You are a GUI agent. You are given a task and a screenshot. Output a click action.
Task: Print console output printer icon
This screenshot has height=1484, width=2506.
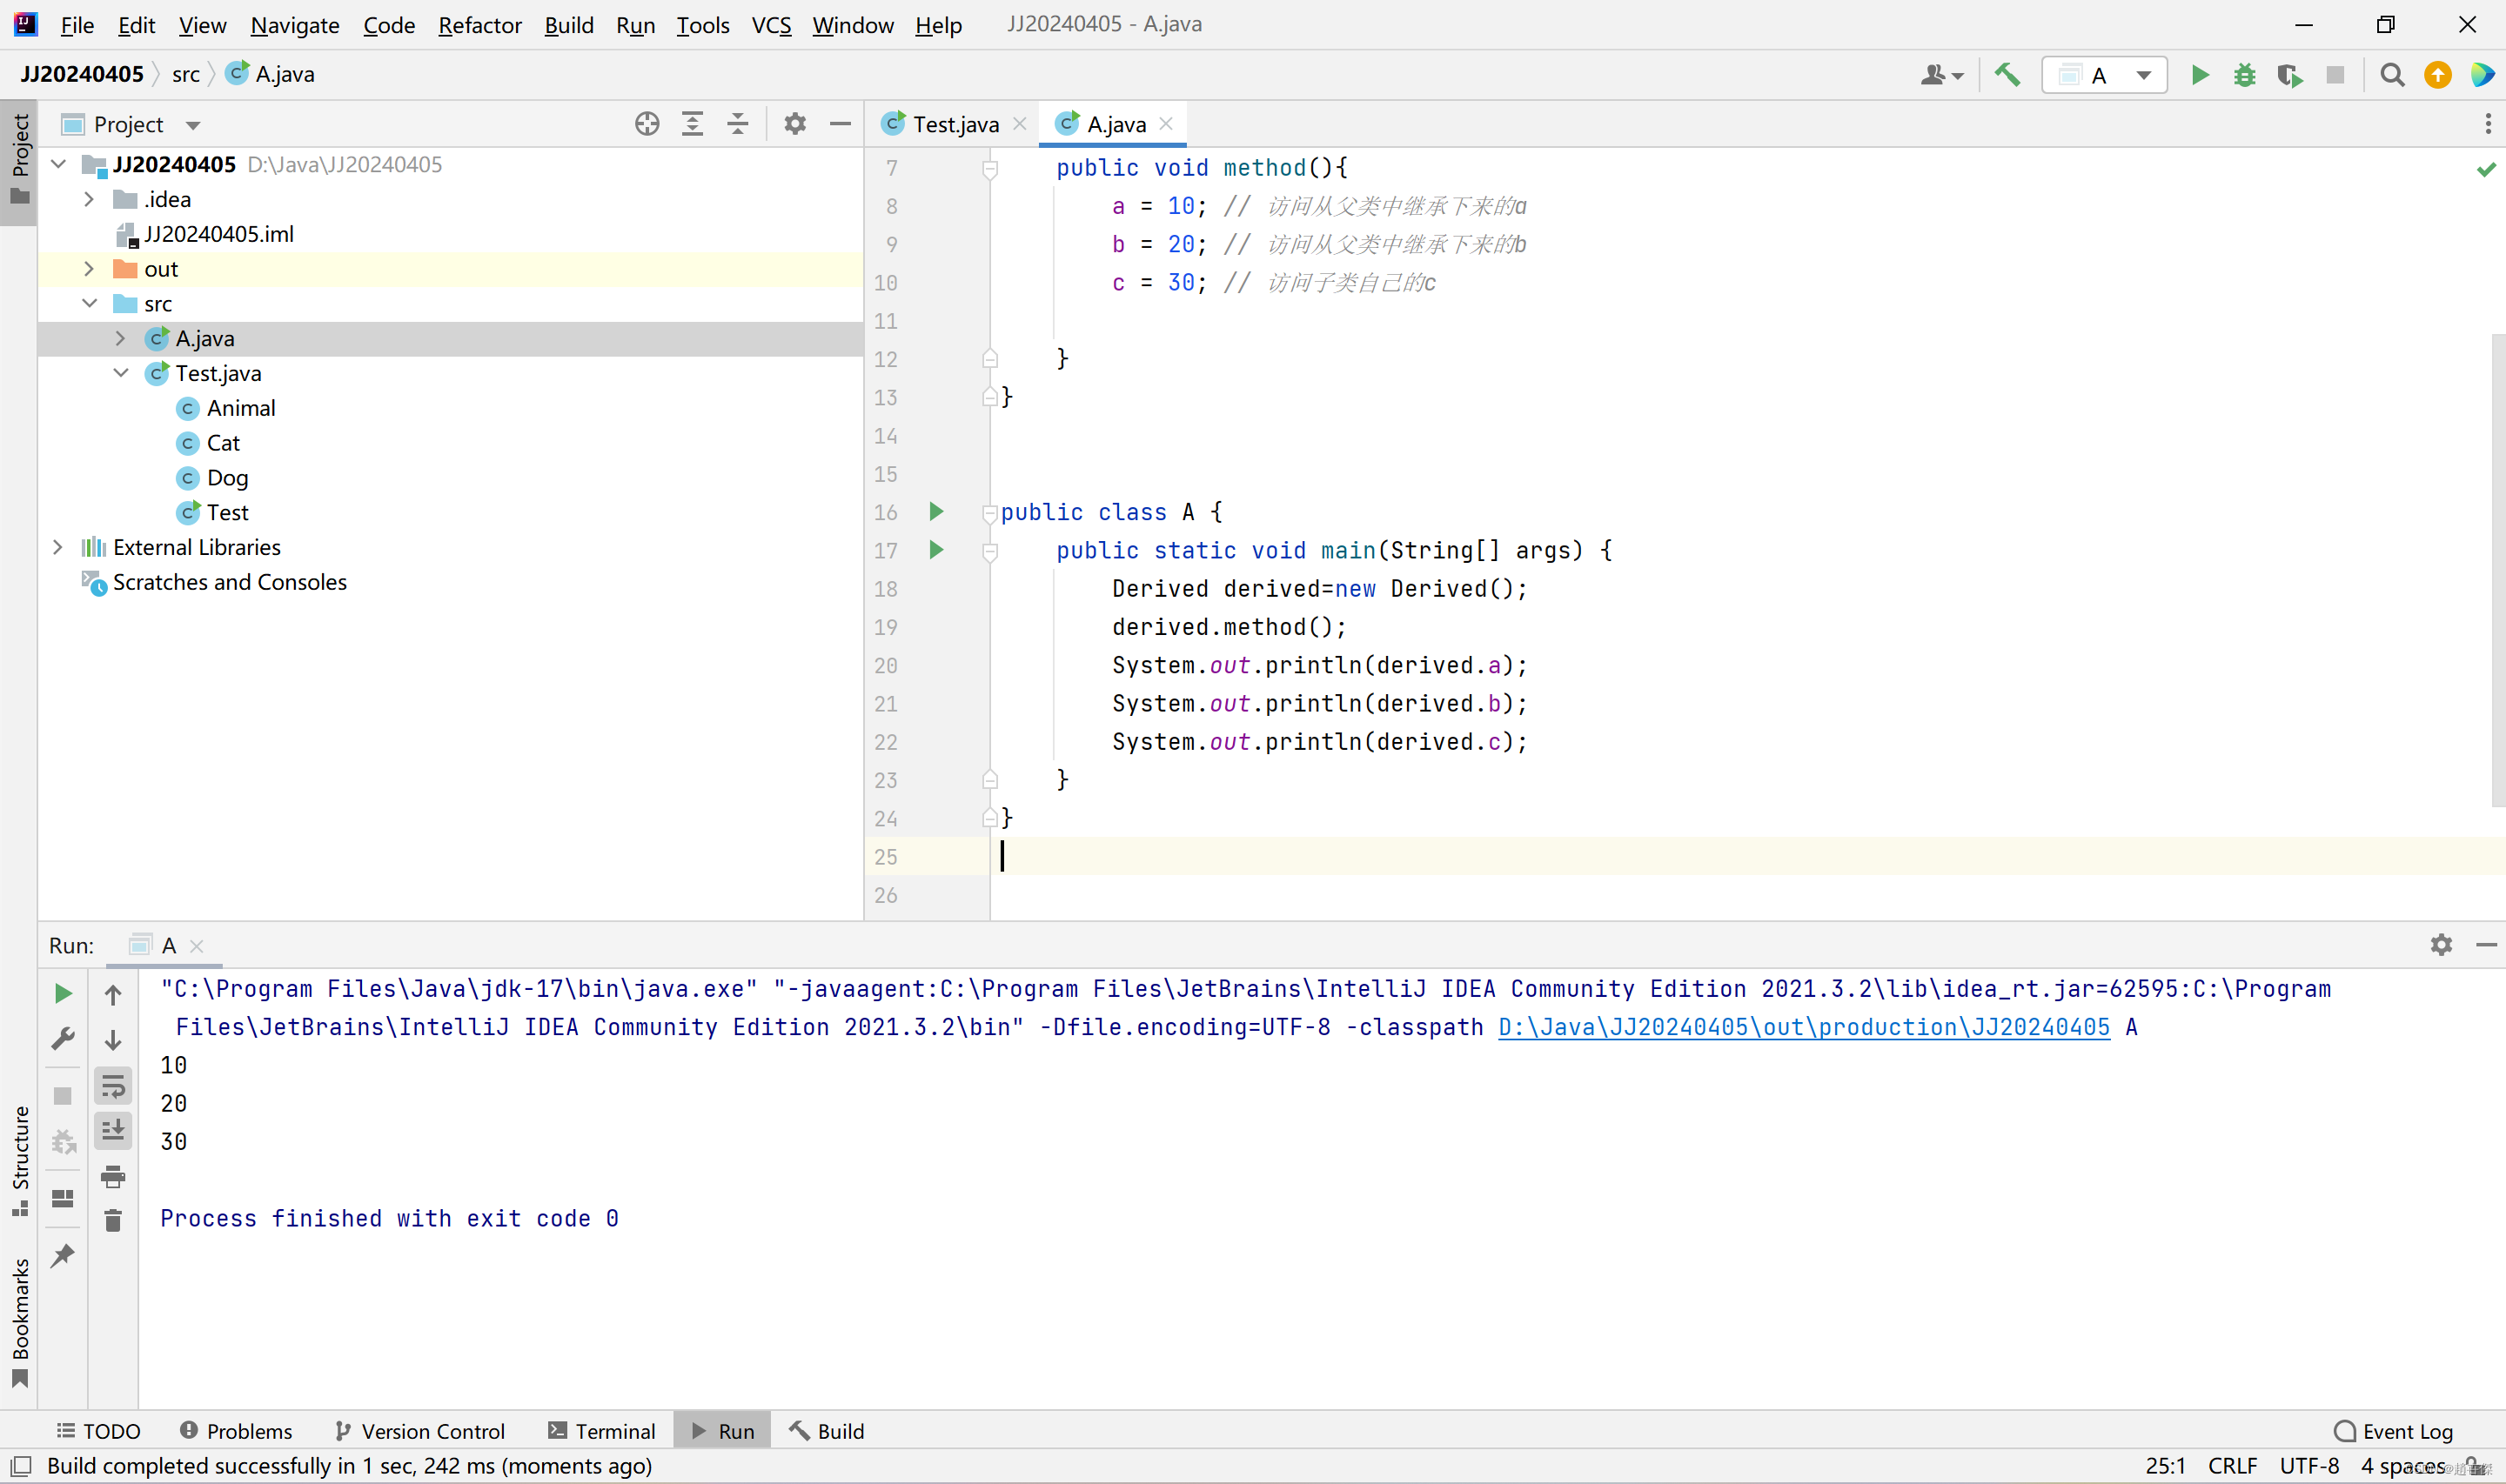tap(113, 1177)
